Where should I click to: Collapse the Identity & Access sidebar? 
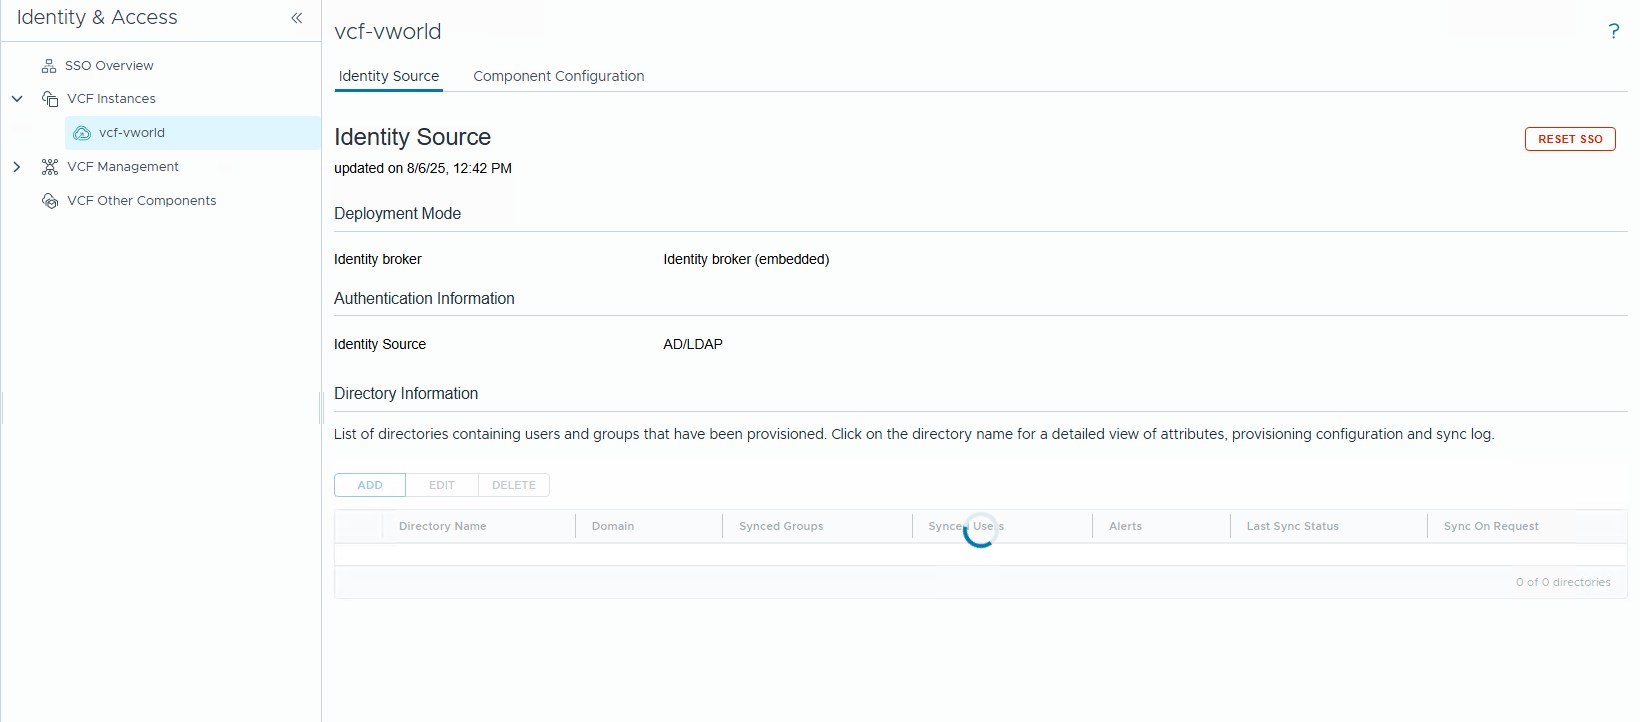[x=297, y=18]
